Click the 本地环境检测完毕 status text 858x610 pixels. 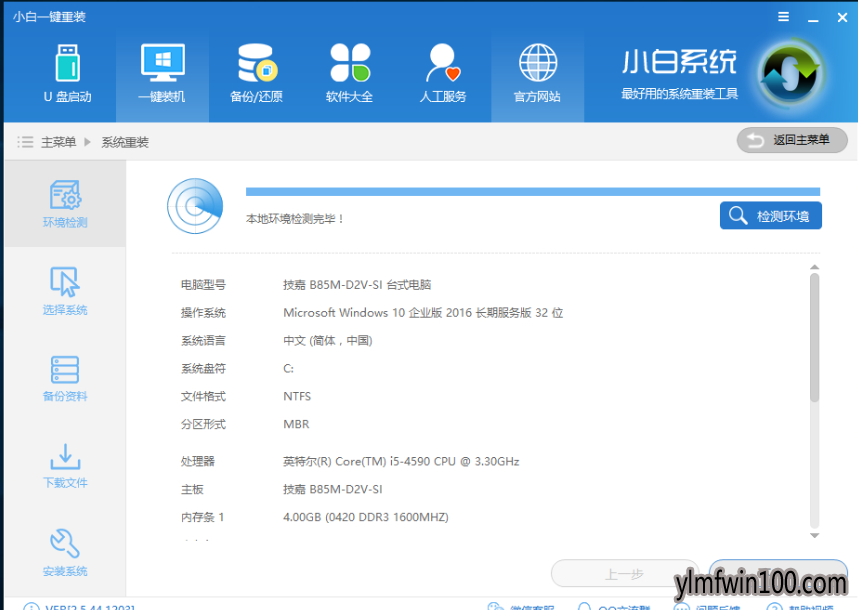pos(295,219)
